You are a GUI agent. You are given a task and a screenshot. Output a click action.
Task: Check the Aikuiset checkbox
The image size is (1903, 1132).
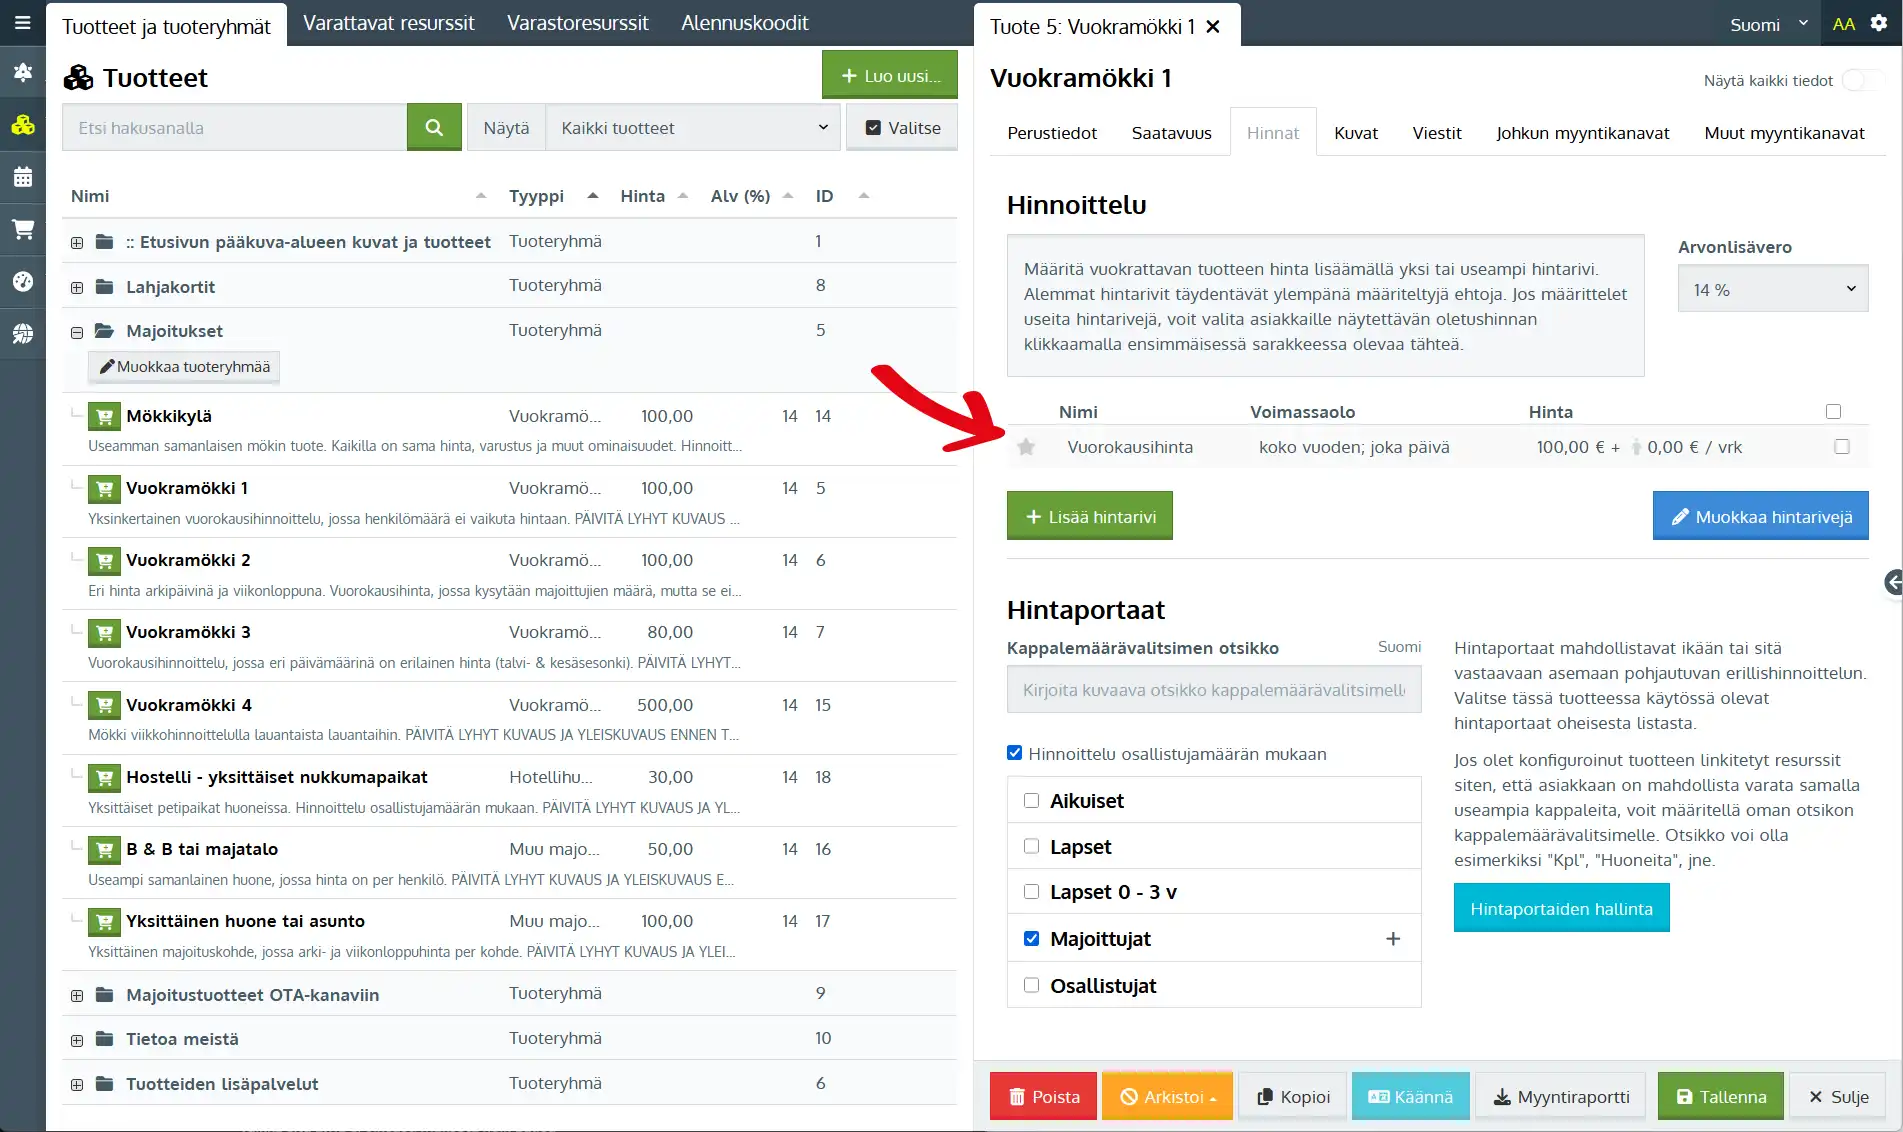pos(1031,801)
